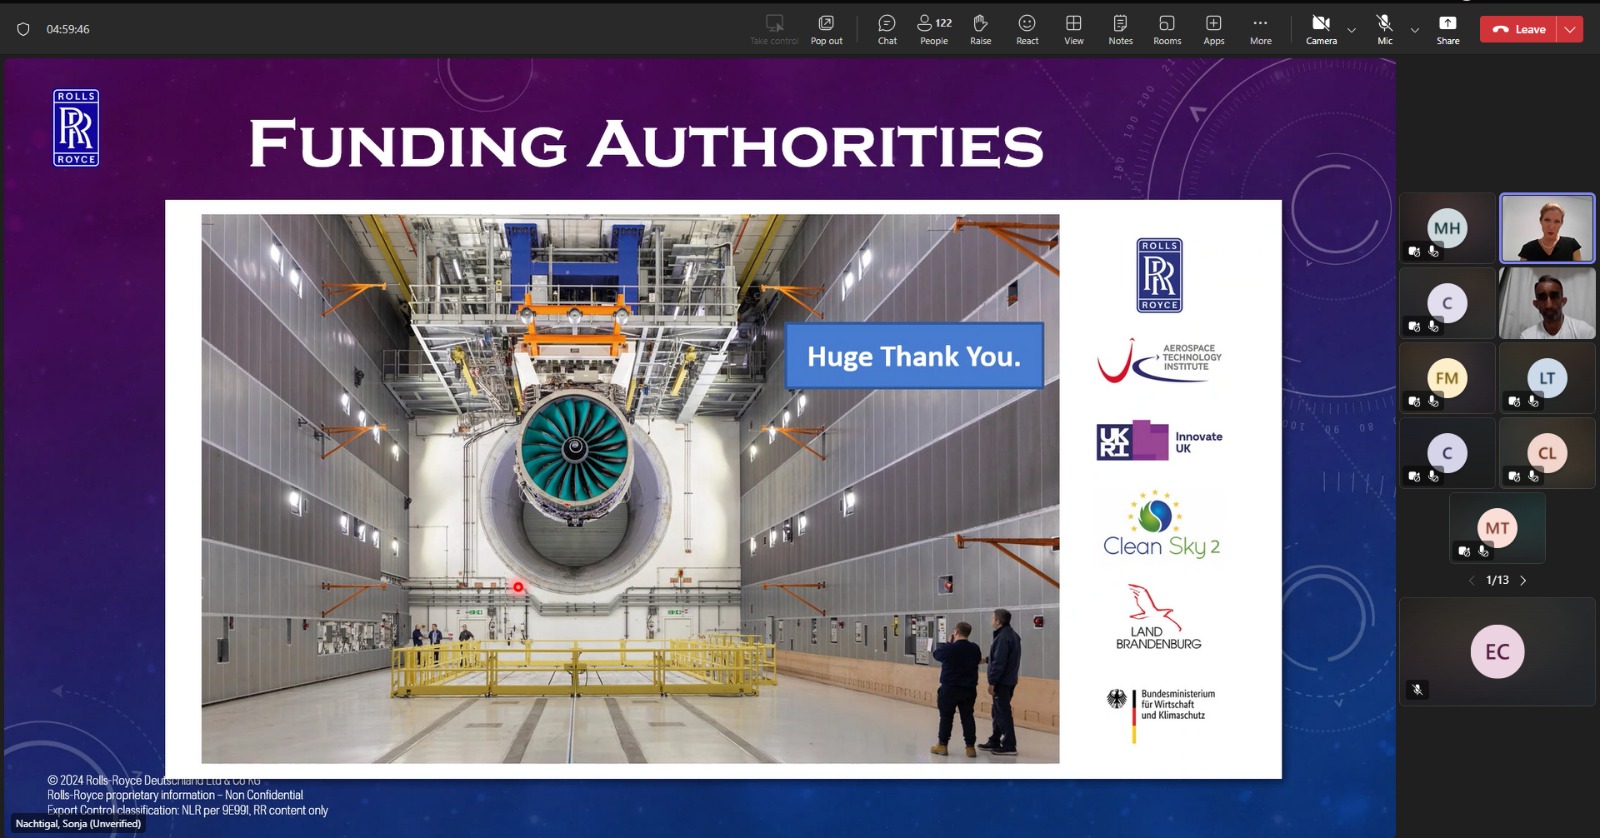Screen dimensions: 1600x838
Task: Go to the previous page of participants
Action: [1471, 580]
